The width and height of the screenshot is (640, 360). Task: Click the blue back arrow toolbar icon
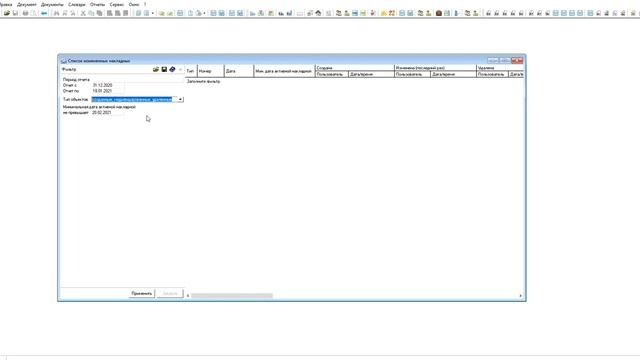pos(44,13)
